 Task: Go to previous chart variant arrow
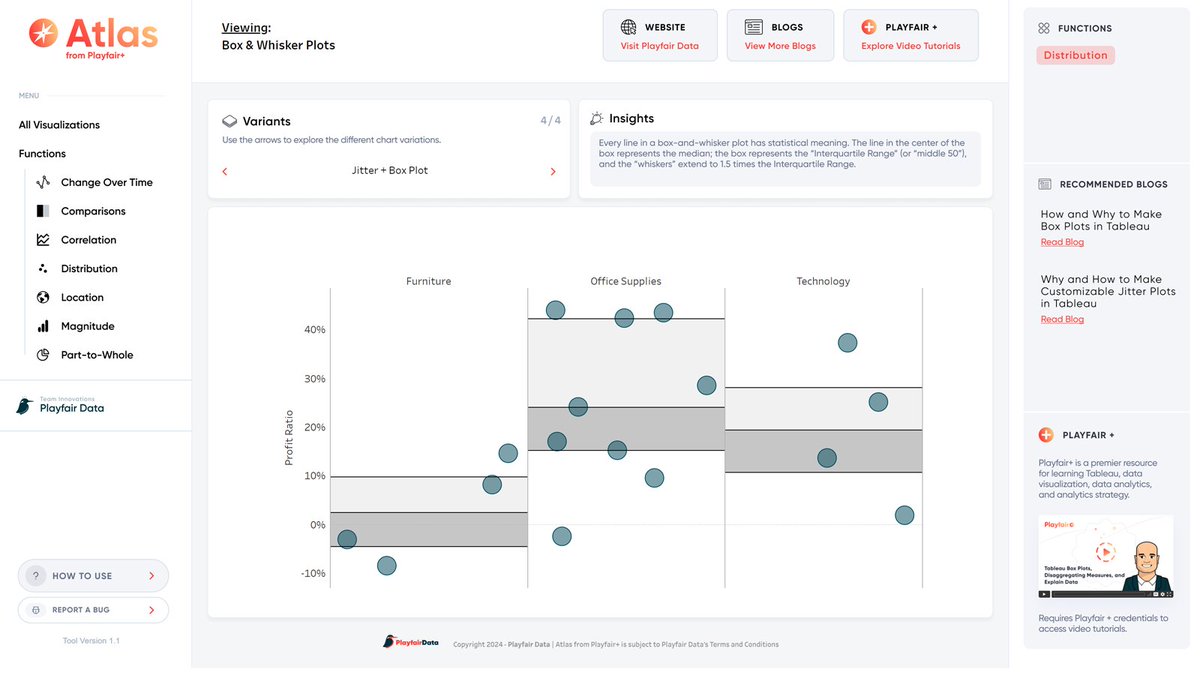point(225,172)
